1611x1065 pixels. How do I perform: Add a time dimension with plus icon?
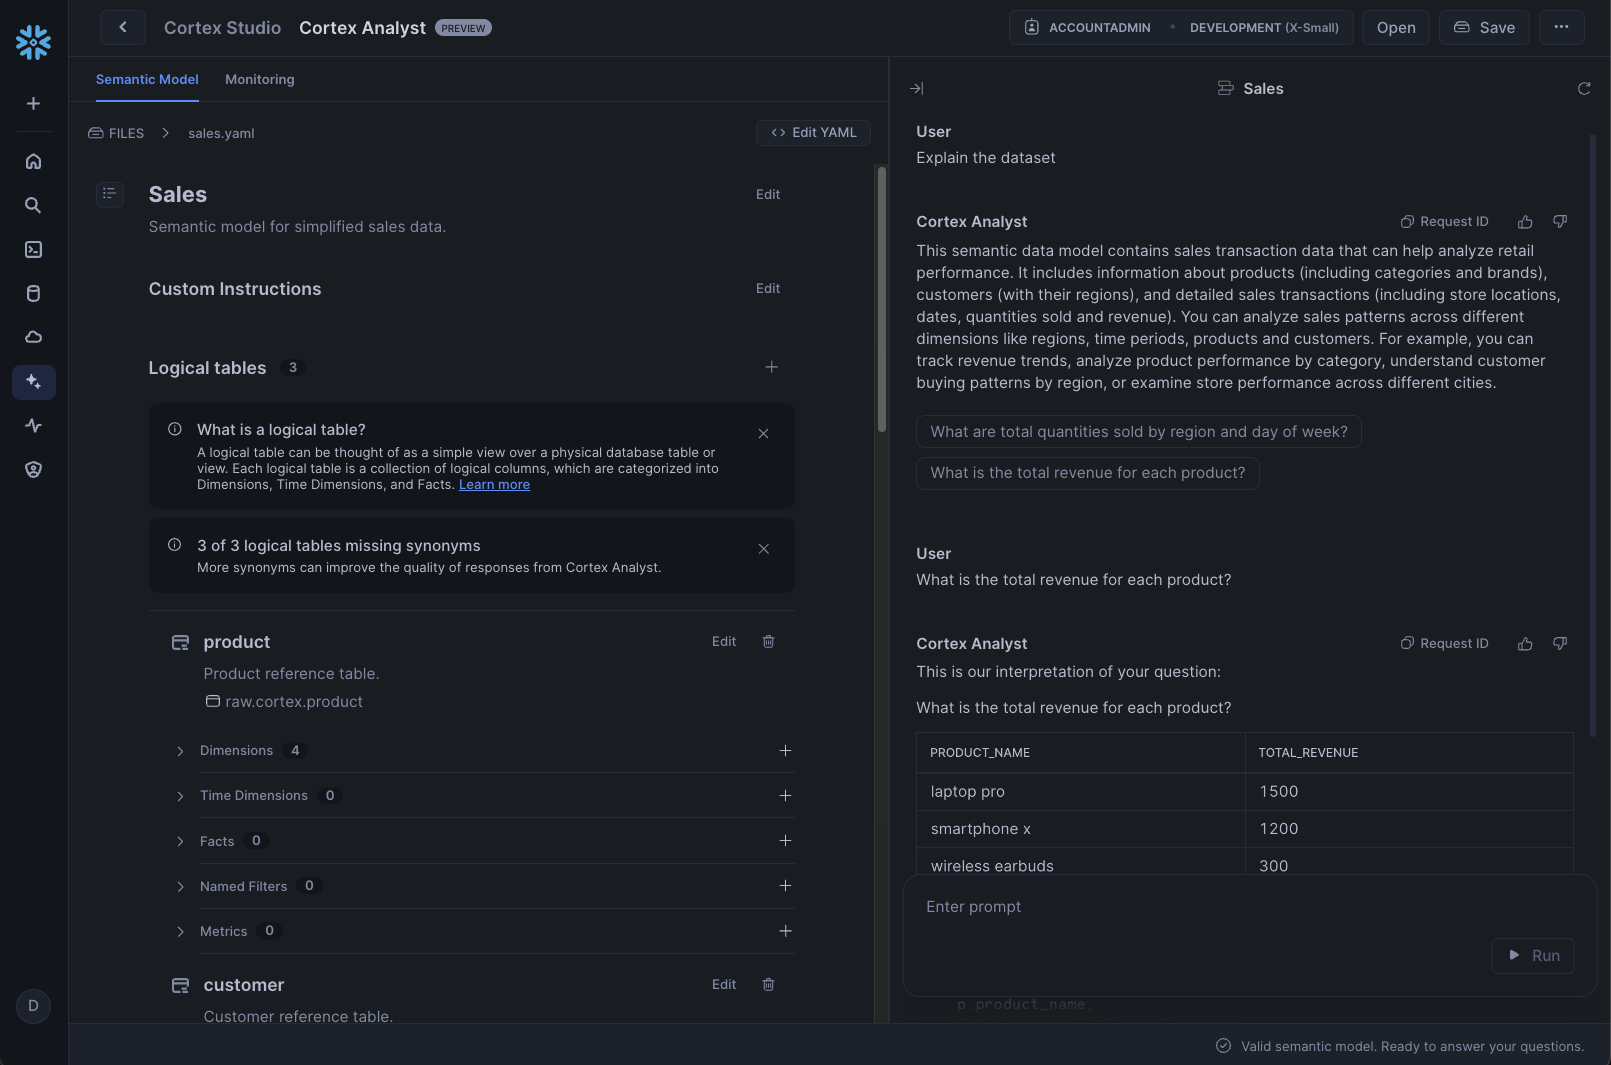[x=785, y=796]
